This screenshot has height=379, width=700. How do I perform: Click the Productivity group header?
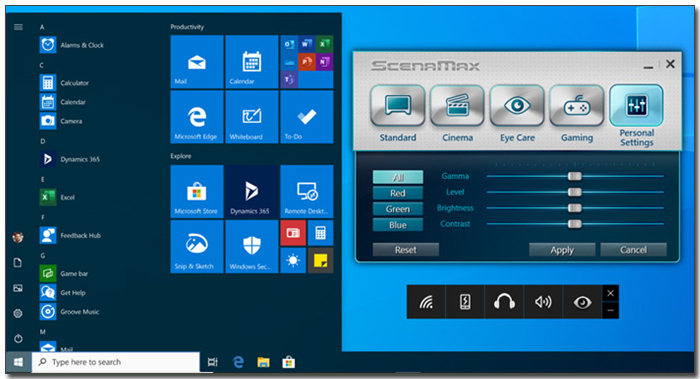[x=187, y=27]
